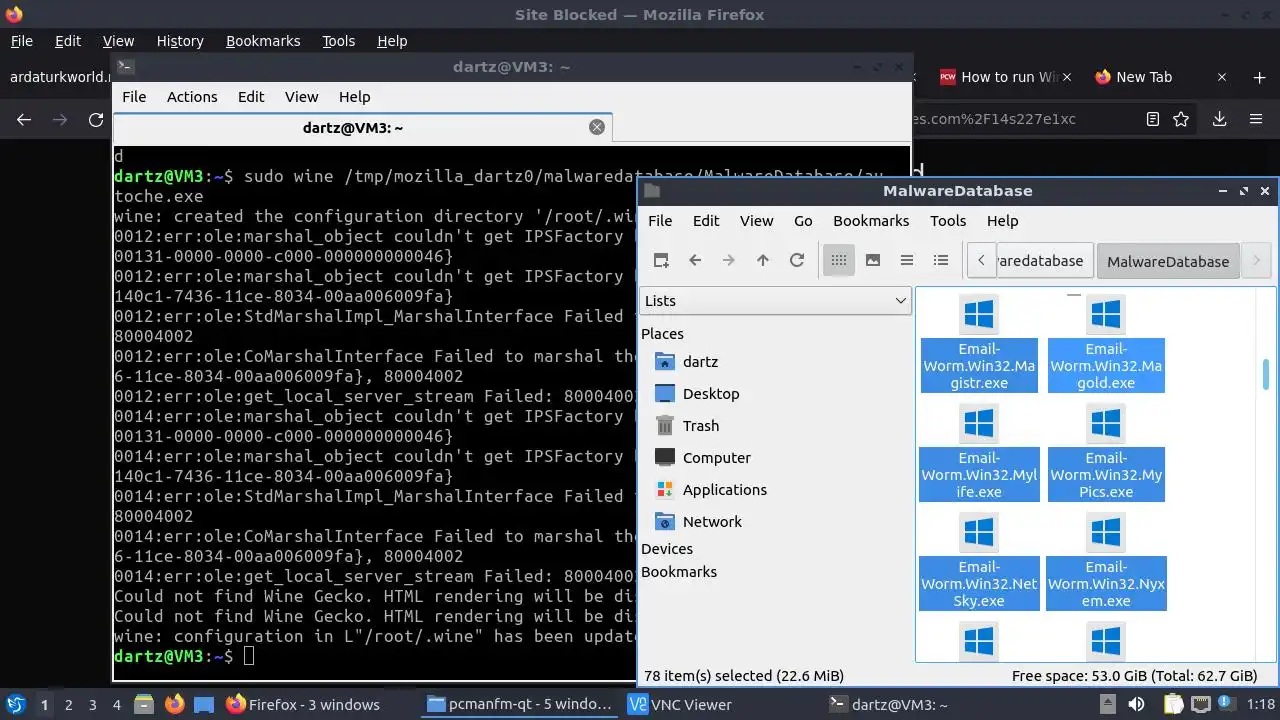Select the dartz@VM3 terminal tab

pos(353,128)
